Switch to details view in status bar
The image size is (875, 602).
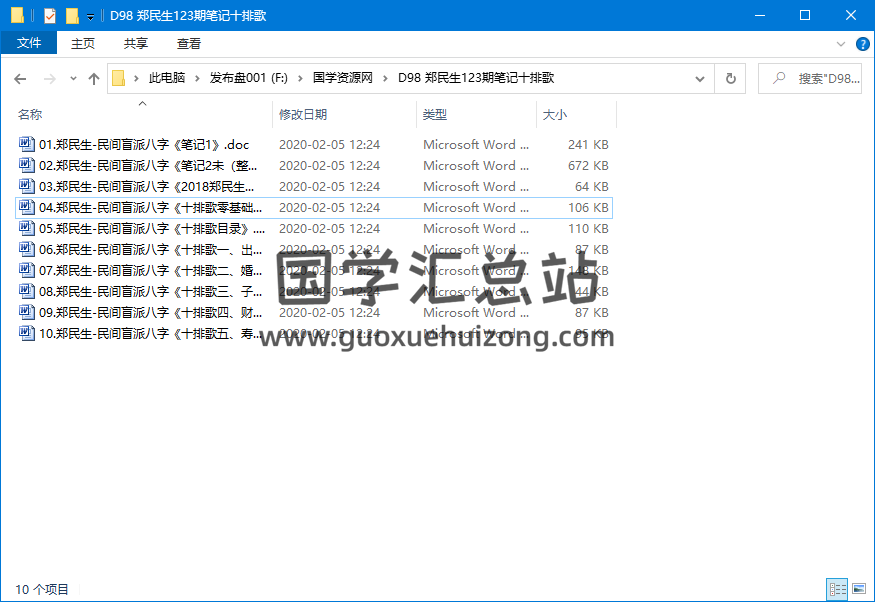click(x=837, y=589)
